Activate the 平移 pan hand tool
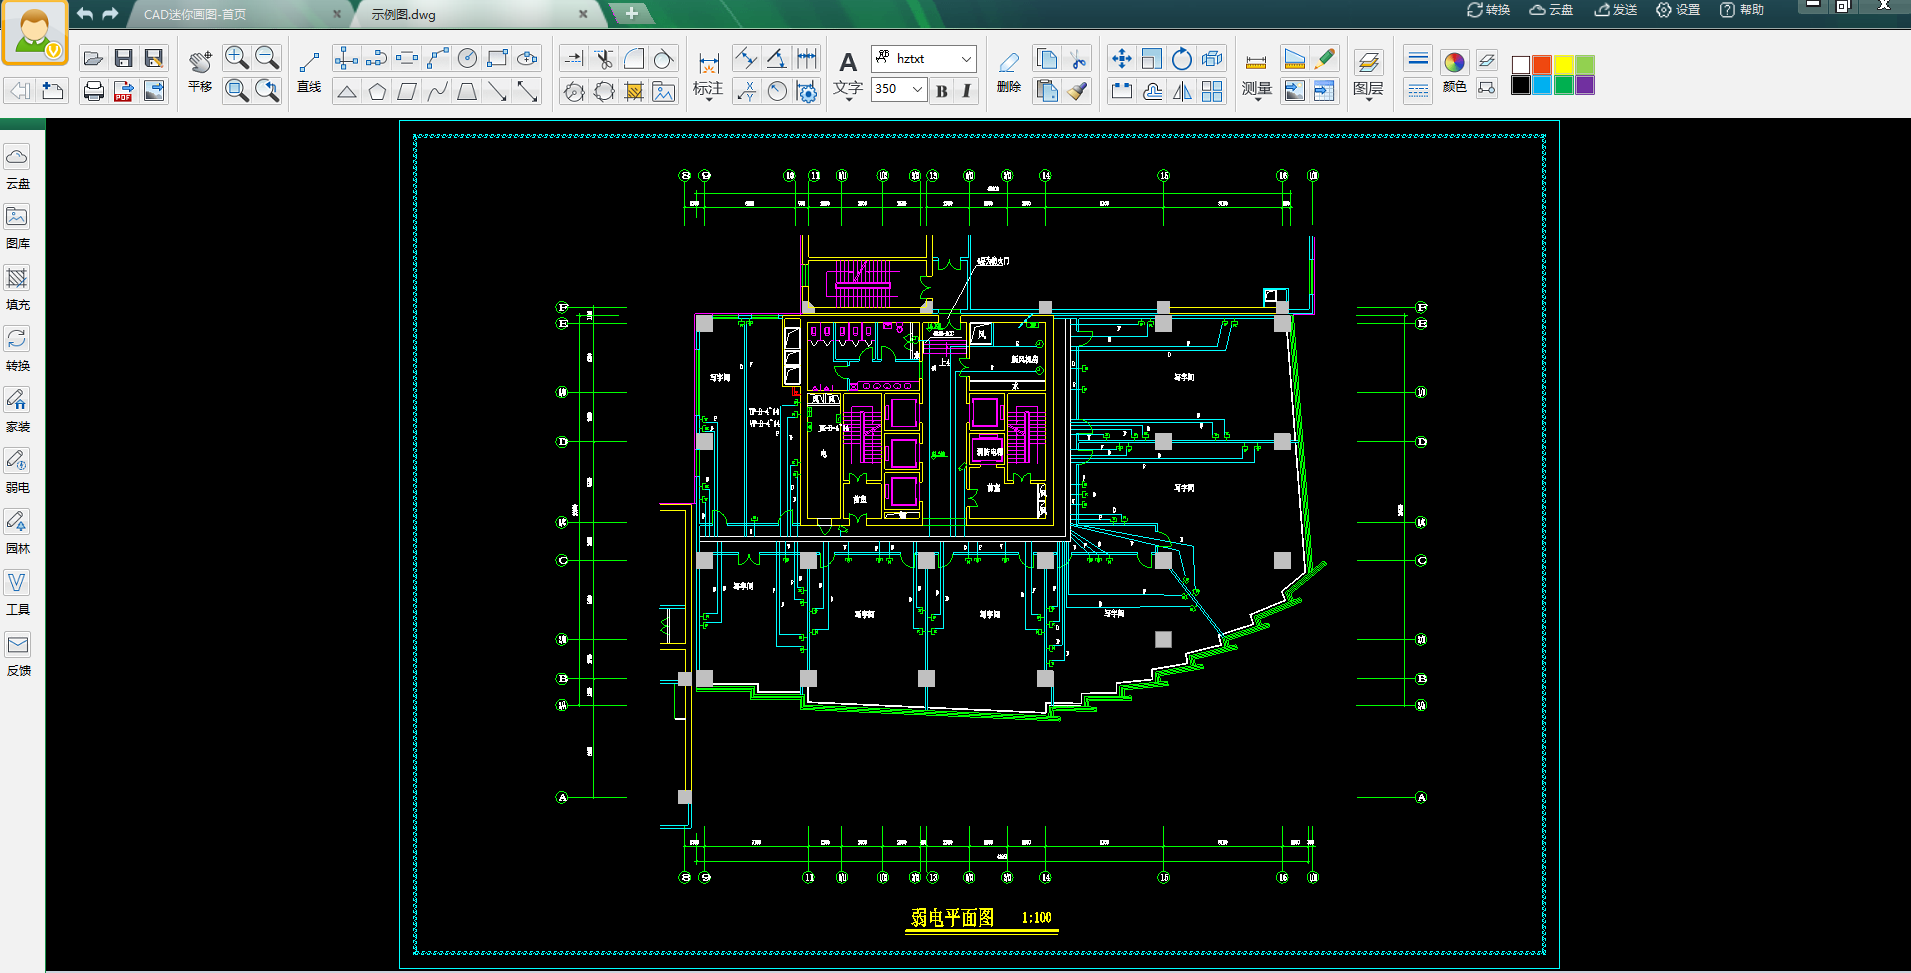 (200, 72)
